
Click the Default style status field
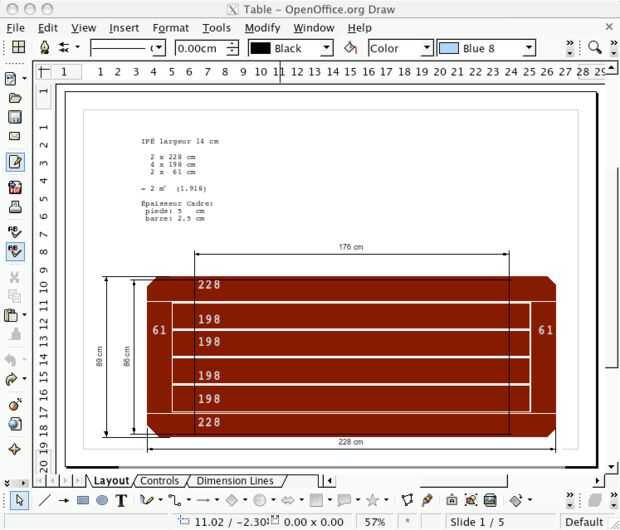(584, 522)
